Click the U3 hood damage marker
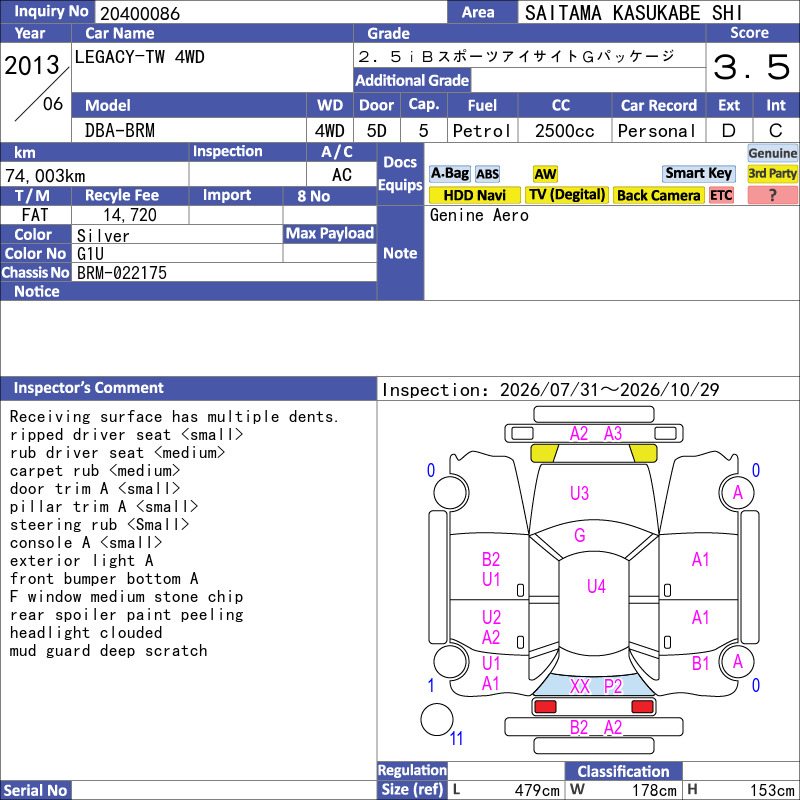The image size is (800, 800). (579, 493)
